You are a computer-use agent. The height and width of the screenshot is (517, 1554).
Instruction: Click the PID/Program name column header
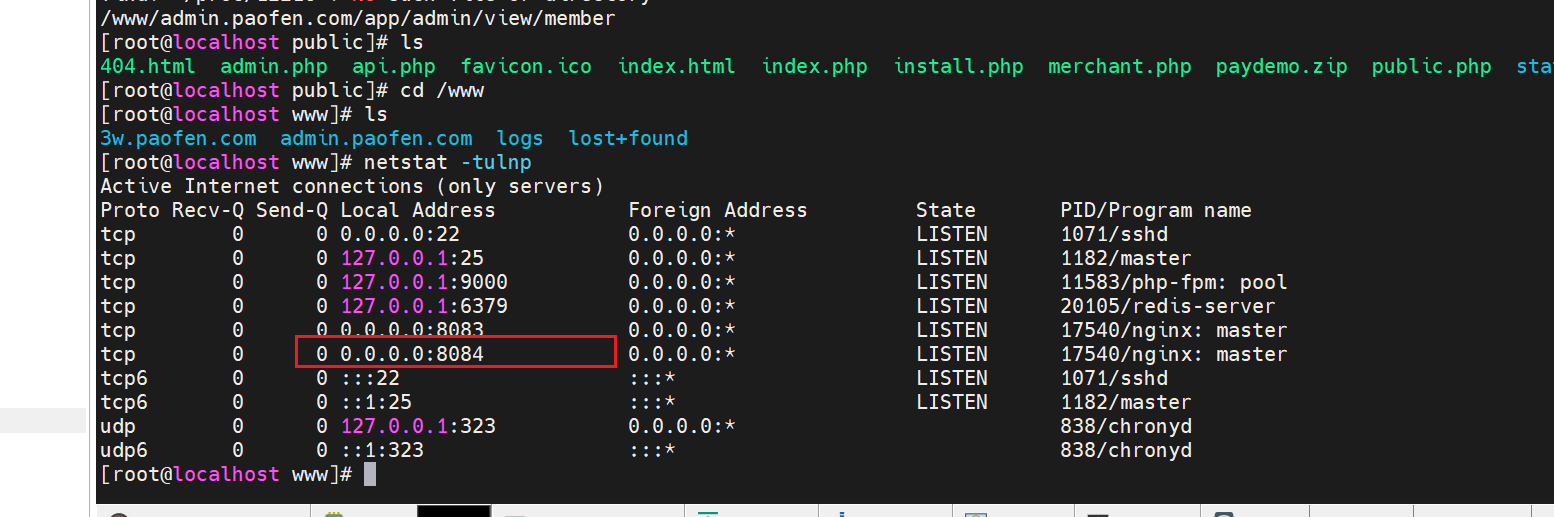pyautogui.click(x=1155, y=210)
